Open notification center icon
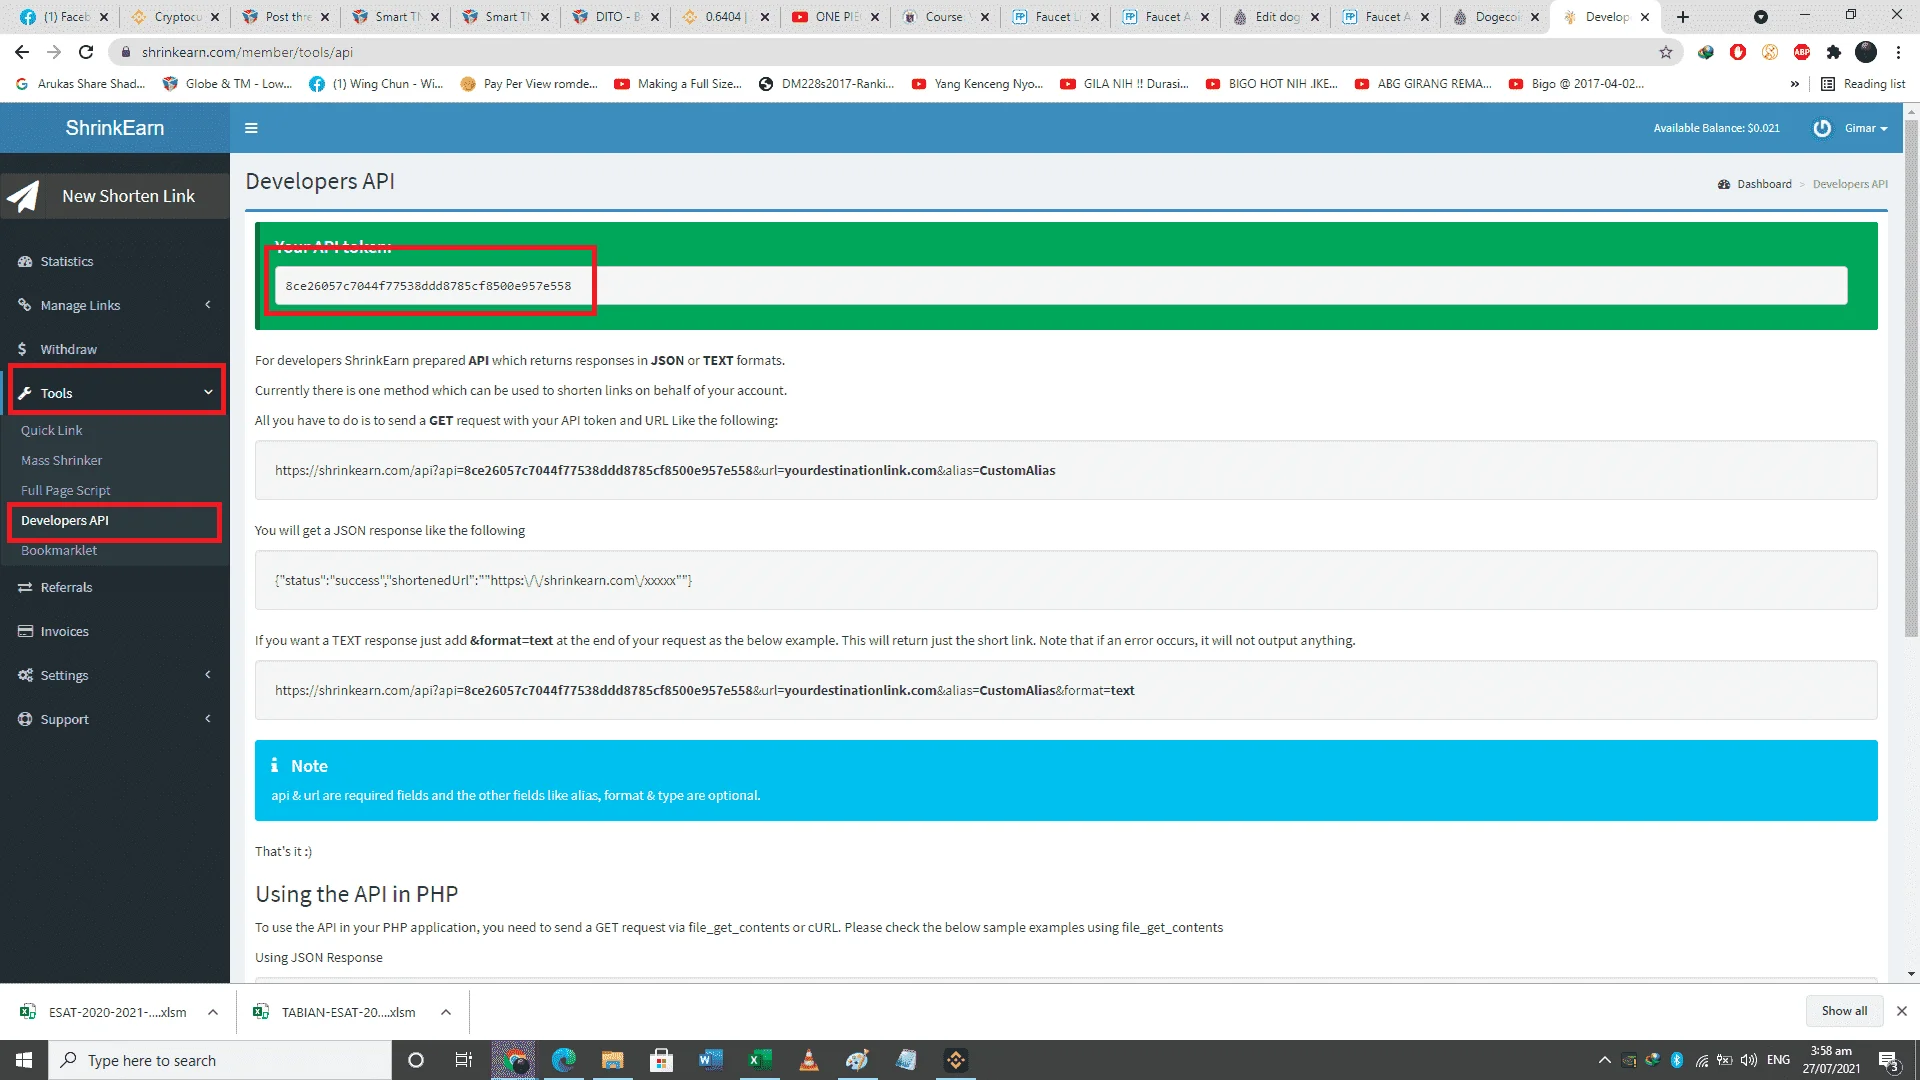1920x1080 pixels. coord(1889,1061)
